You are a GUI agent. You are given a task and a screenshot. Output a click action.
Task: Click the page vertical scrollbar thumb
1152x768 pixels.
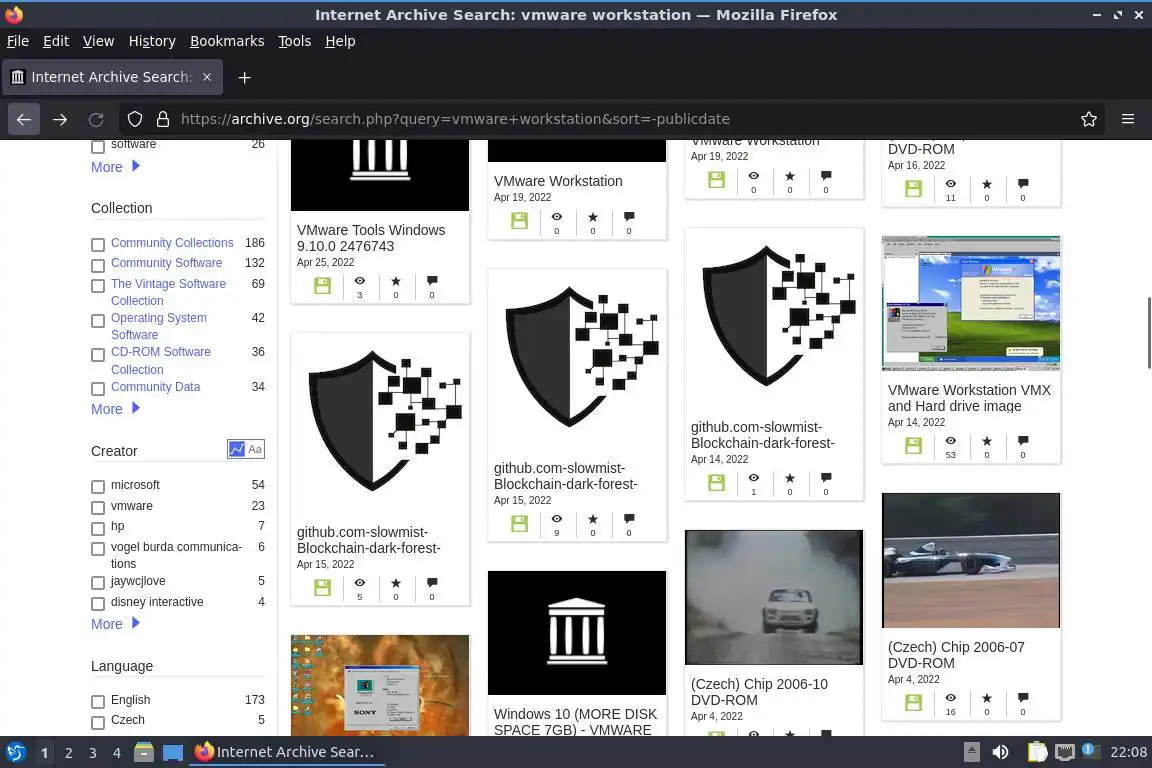pos(1148,332)
